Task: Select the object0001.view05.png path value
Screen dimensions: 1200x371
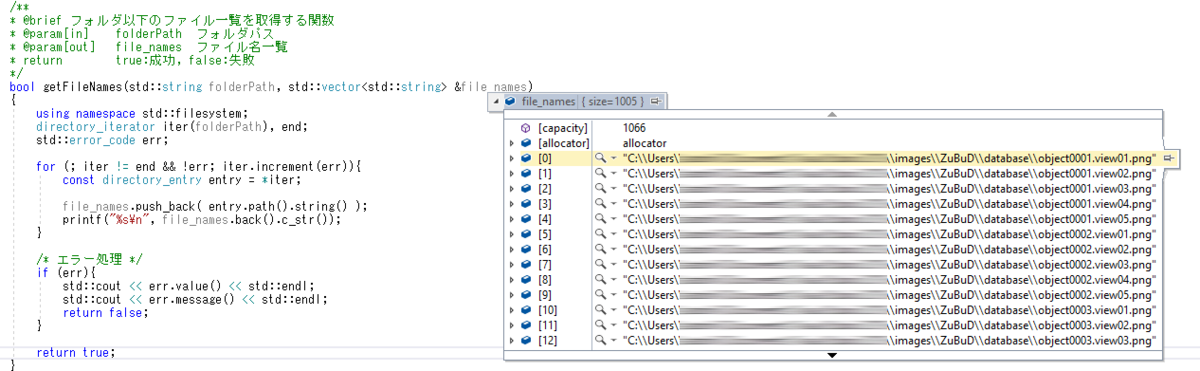Action: [x=889, y=218]
